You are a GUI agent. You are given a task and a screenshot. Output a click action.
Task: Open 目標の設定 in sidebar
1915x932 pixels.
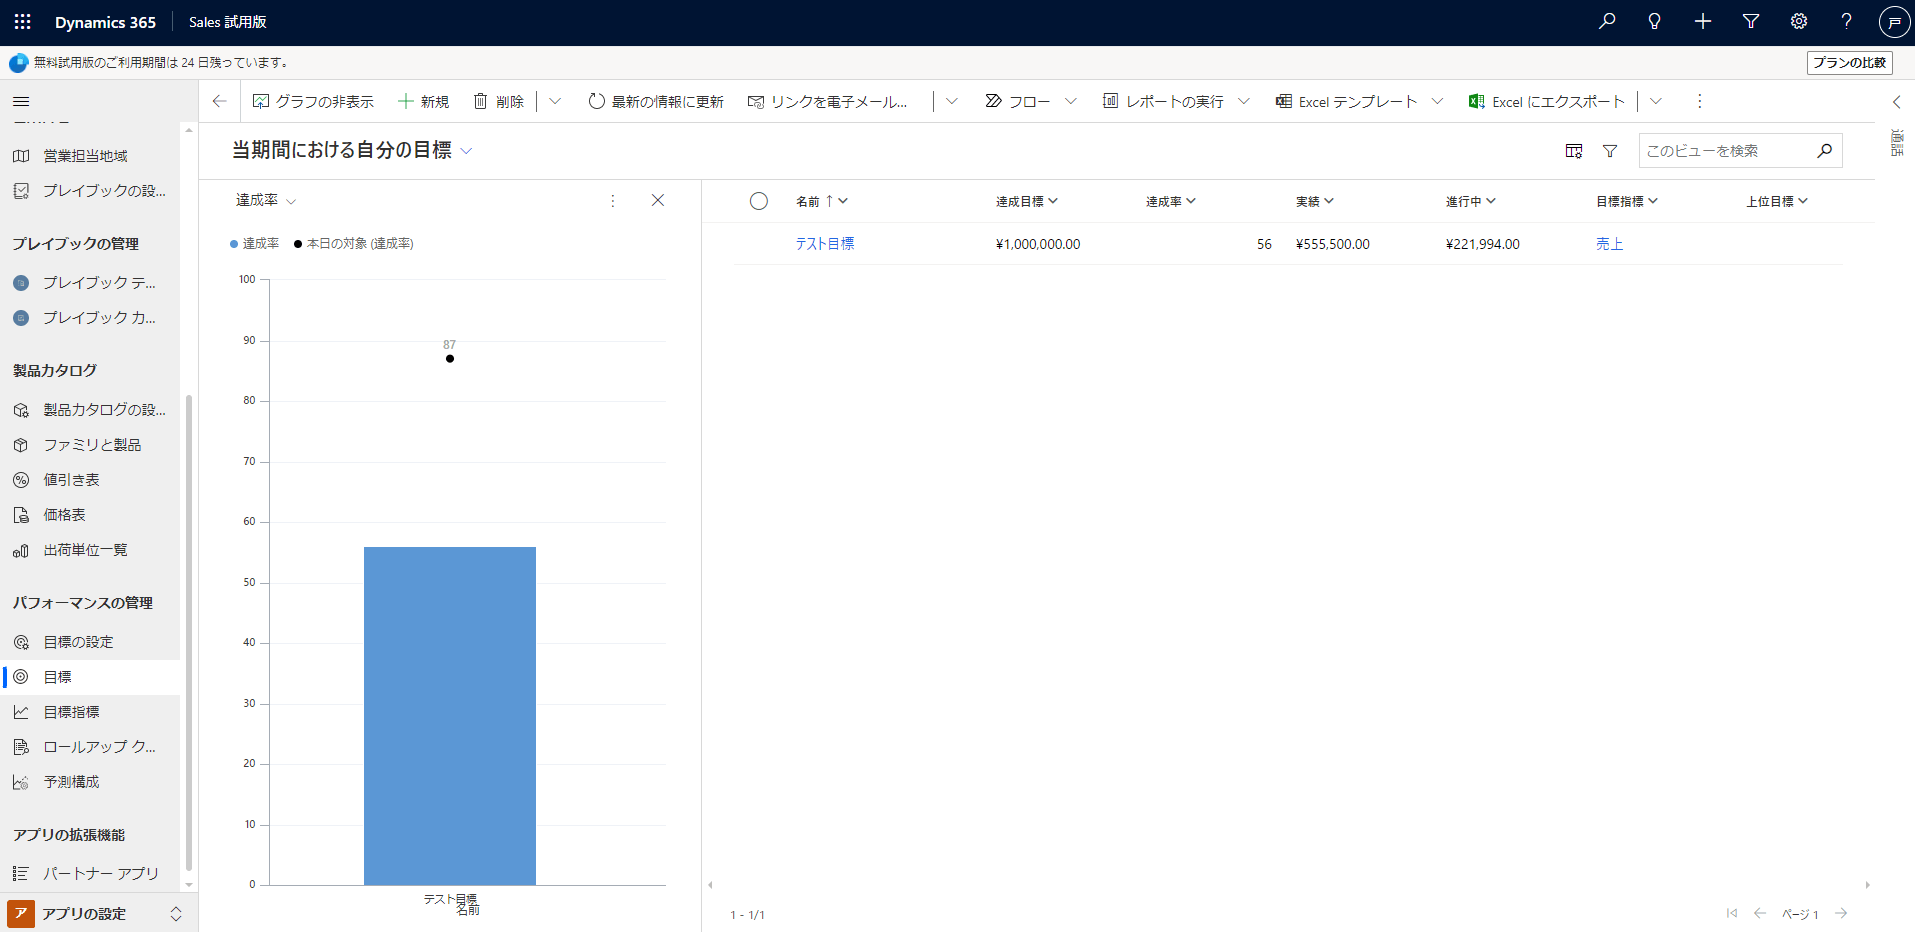[x=90, y=642]
